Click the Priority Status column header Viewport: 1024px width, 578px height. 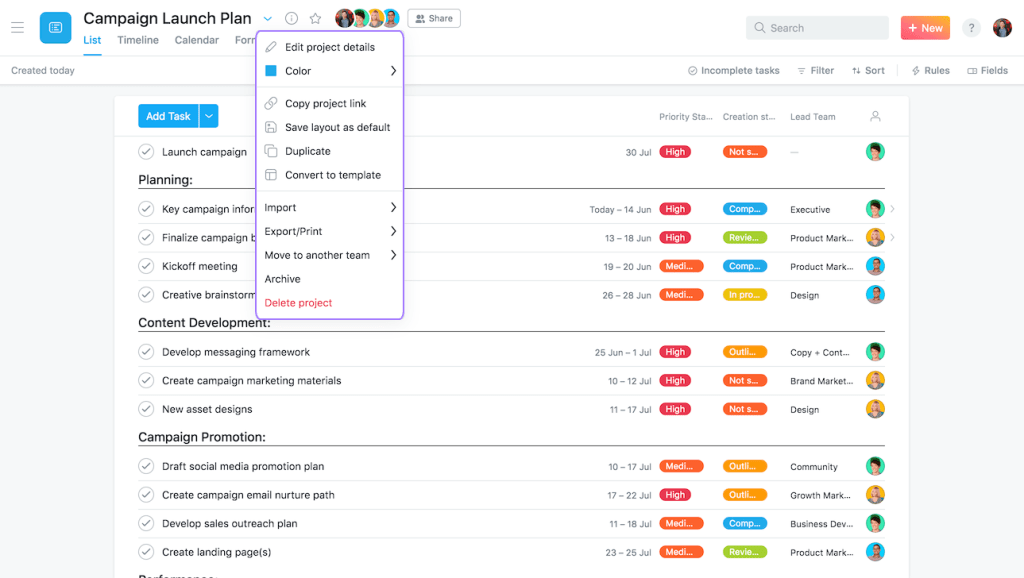686,116
